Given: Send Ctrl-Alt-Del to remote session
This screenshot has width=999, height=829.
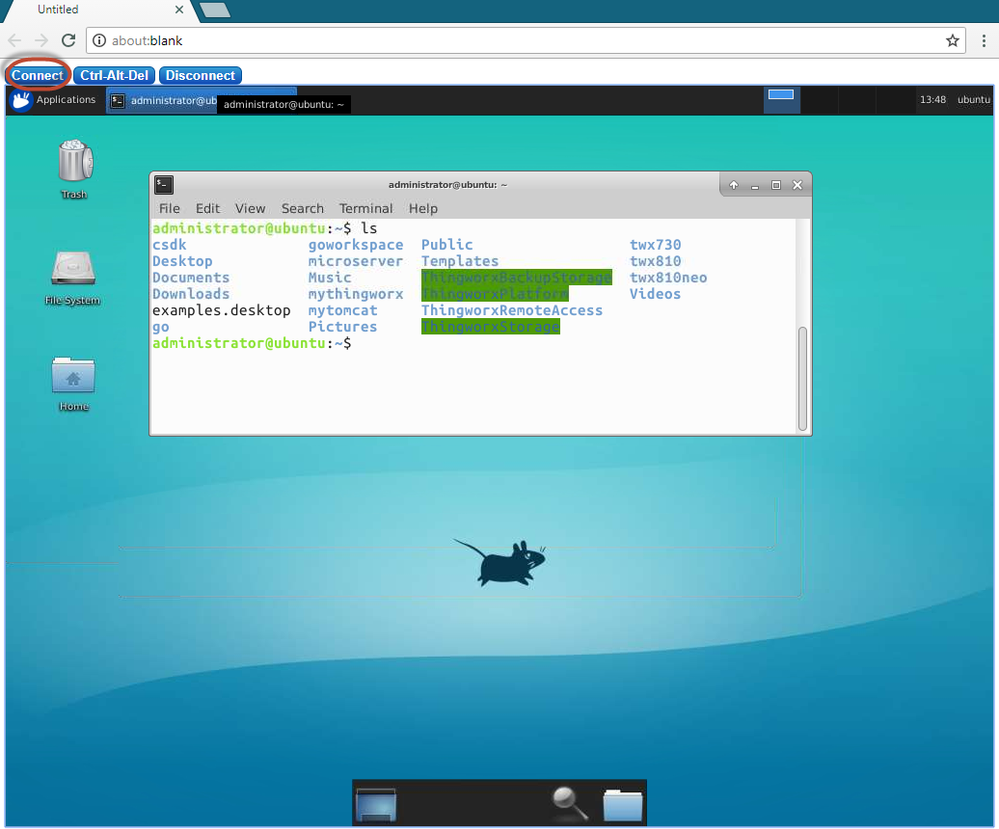Looking at the screenshot, I should coord(114,76).
